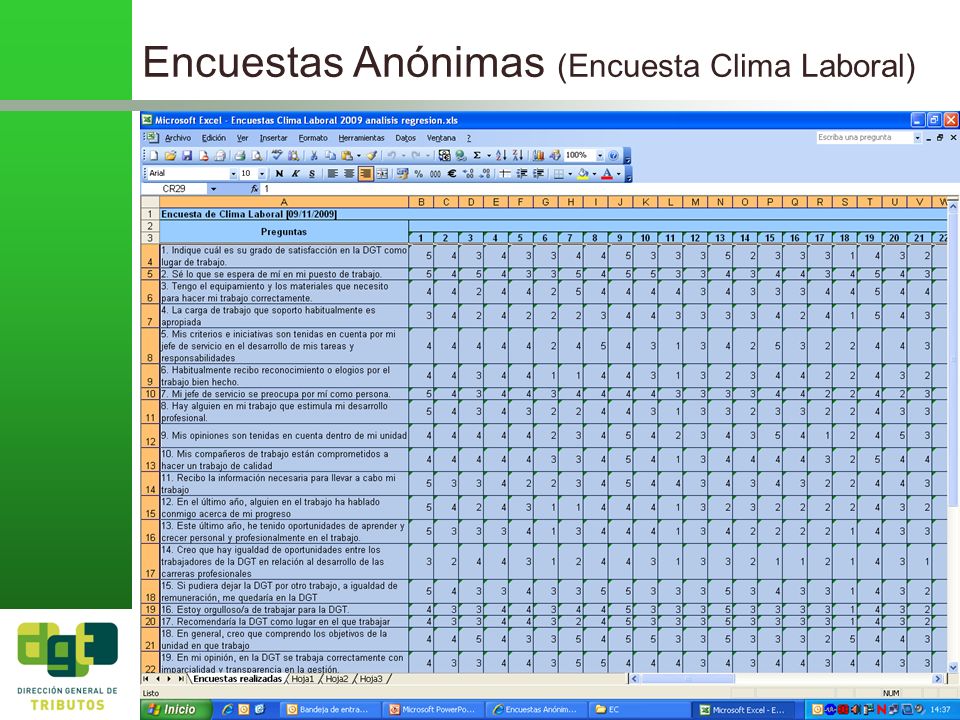
Task: Activate the Format Painter brush
Action: click(372, 156)
